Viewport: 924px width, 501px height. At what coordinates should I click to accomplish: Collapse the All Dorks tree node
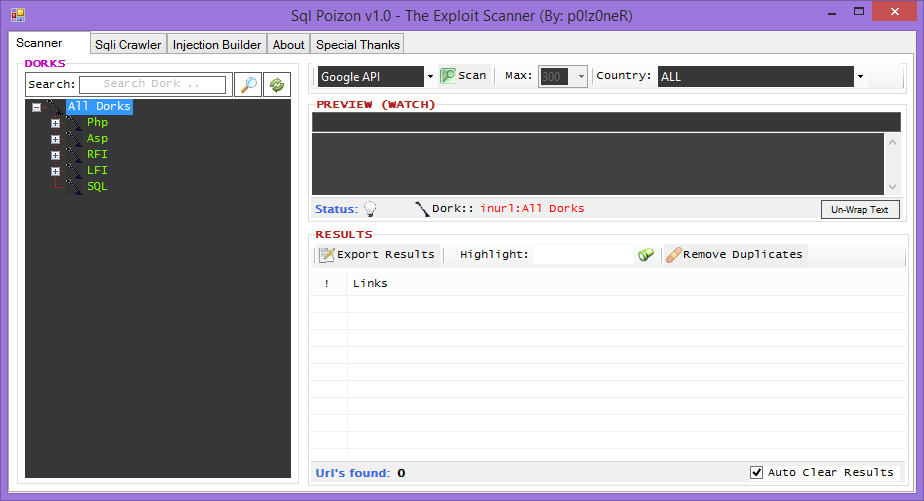pos(37,107)
